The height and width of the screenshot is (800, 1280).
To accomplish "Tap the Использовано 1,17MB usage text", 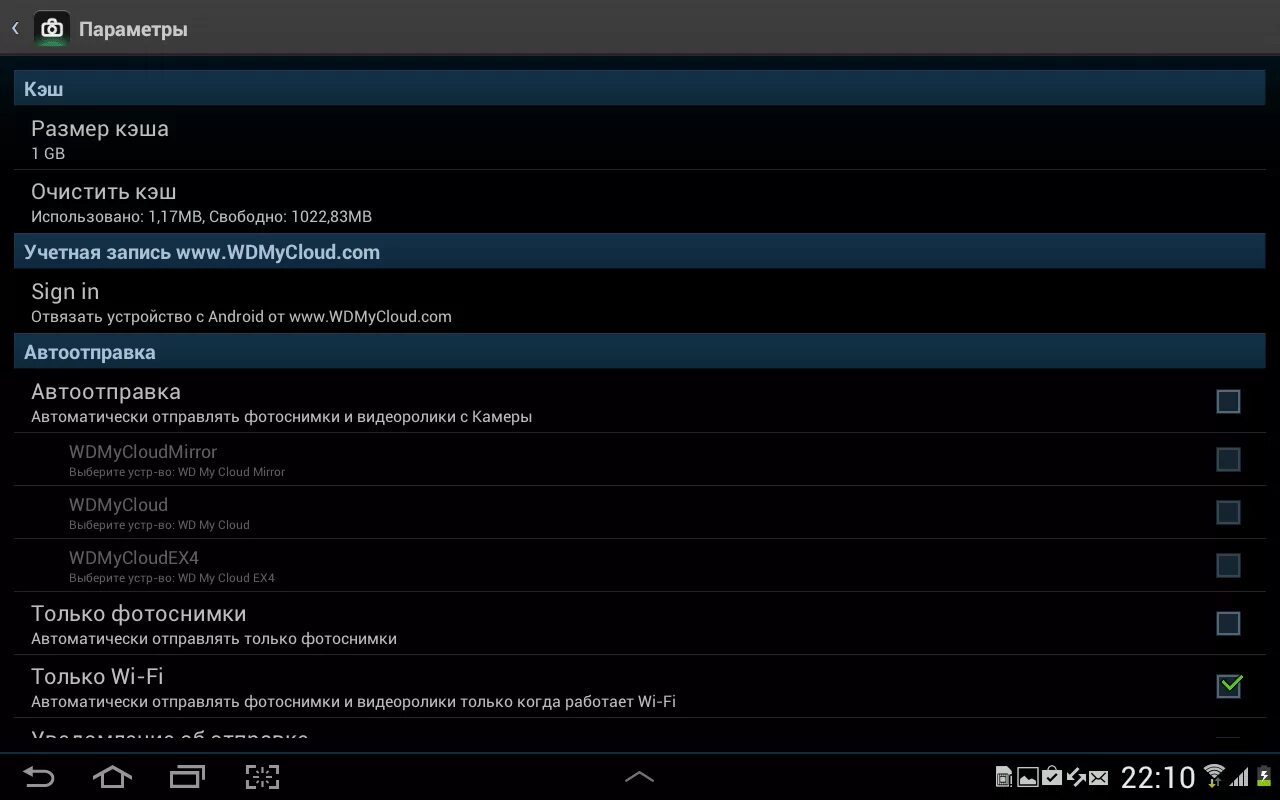I will click(x=201, y=217).
